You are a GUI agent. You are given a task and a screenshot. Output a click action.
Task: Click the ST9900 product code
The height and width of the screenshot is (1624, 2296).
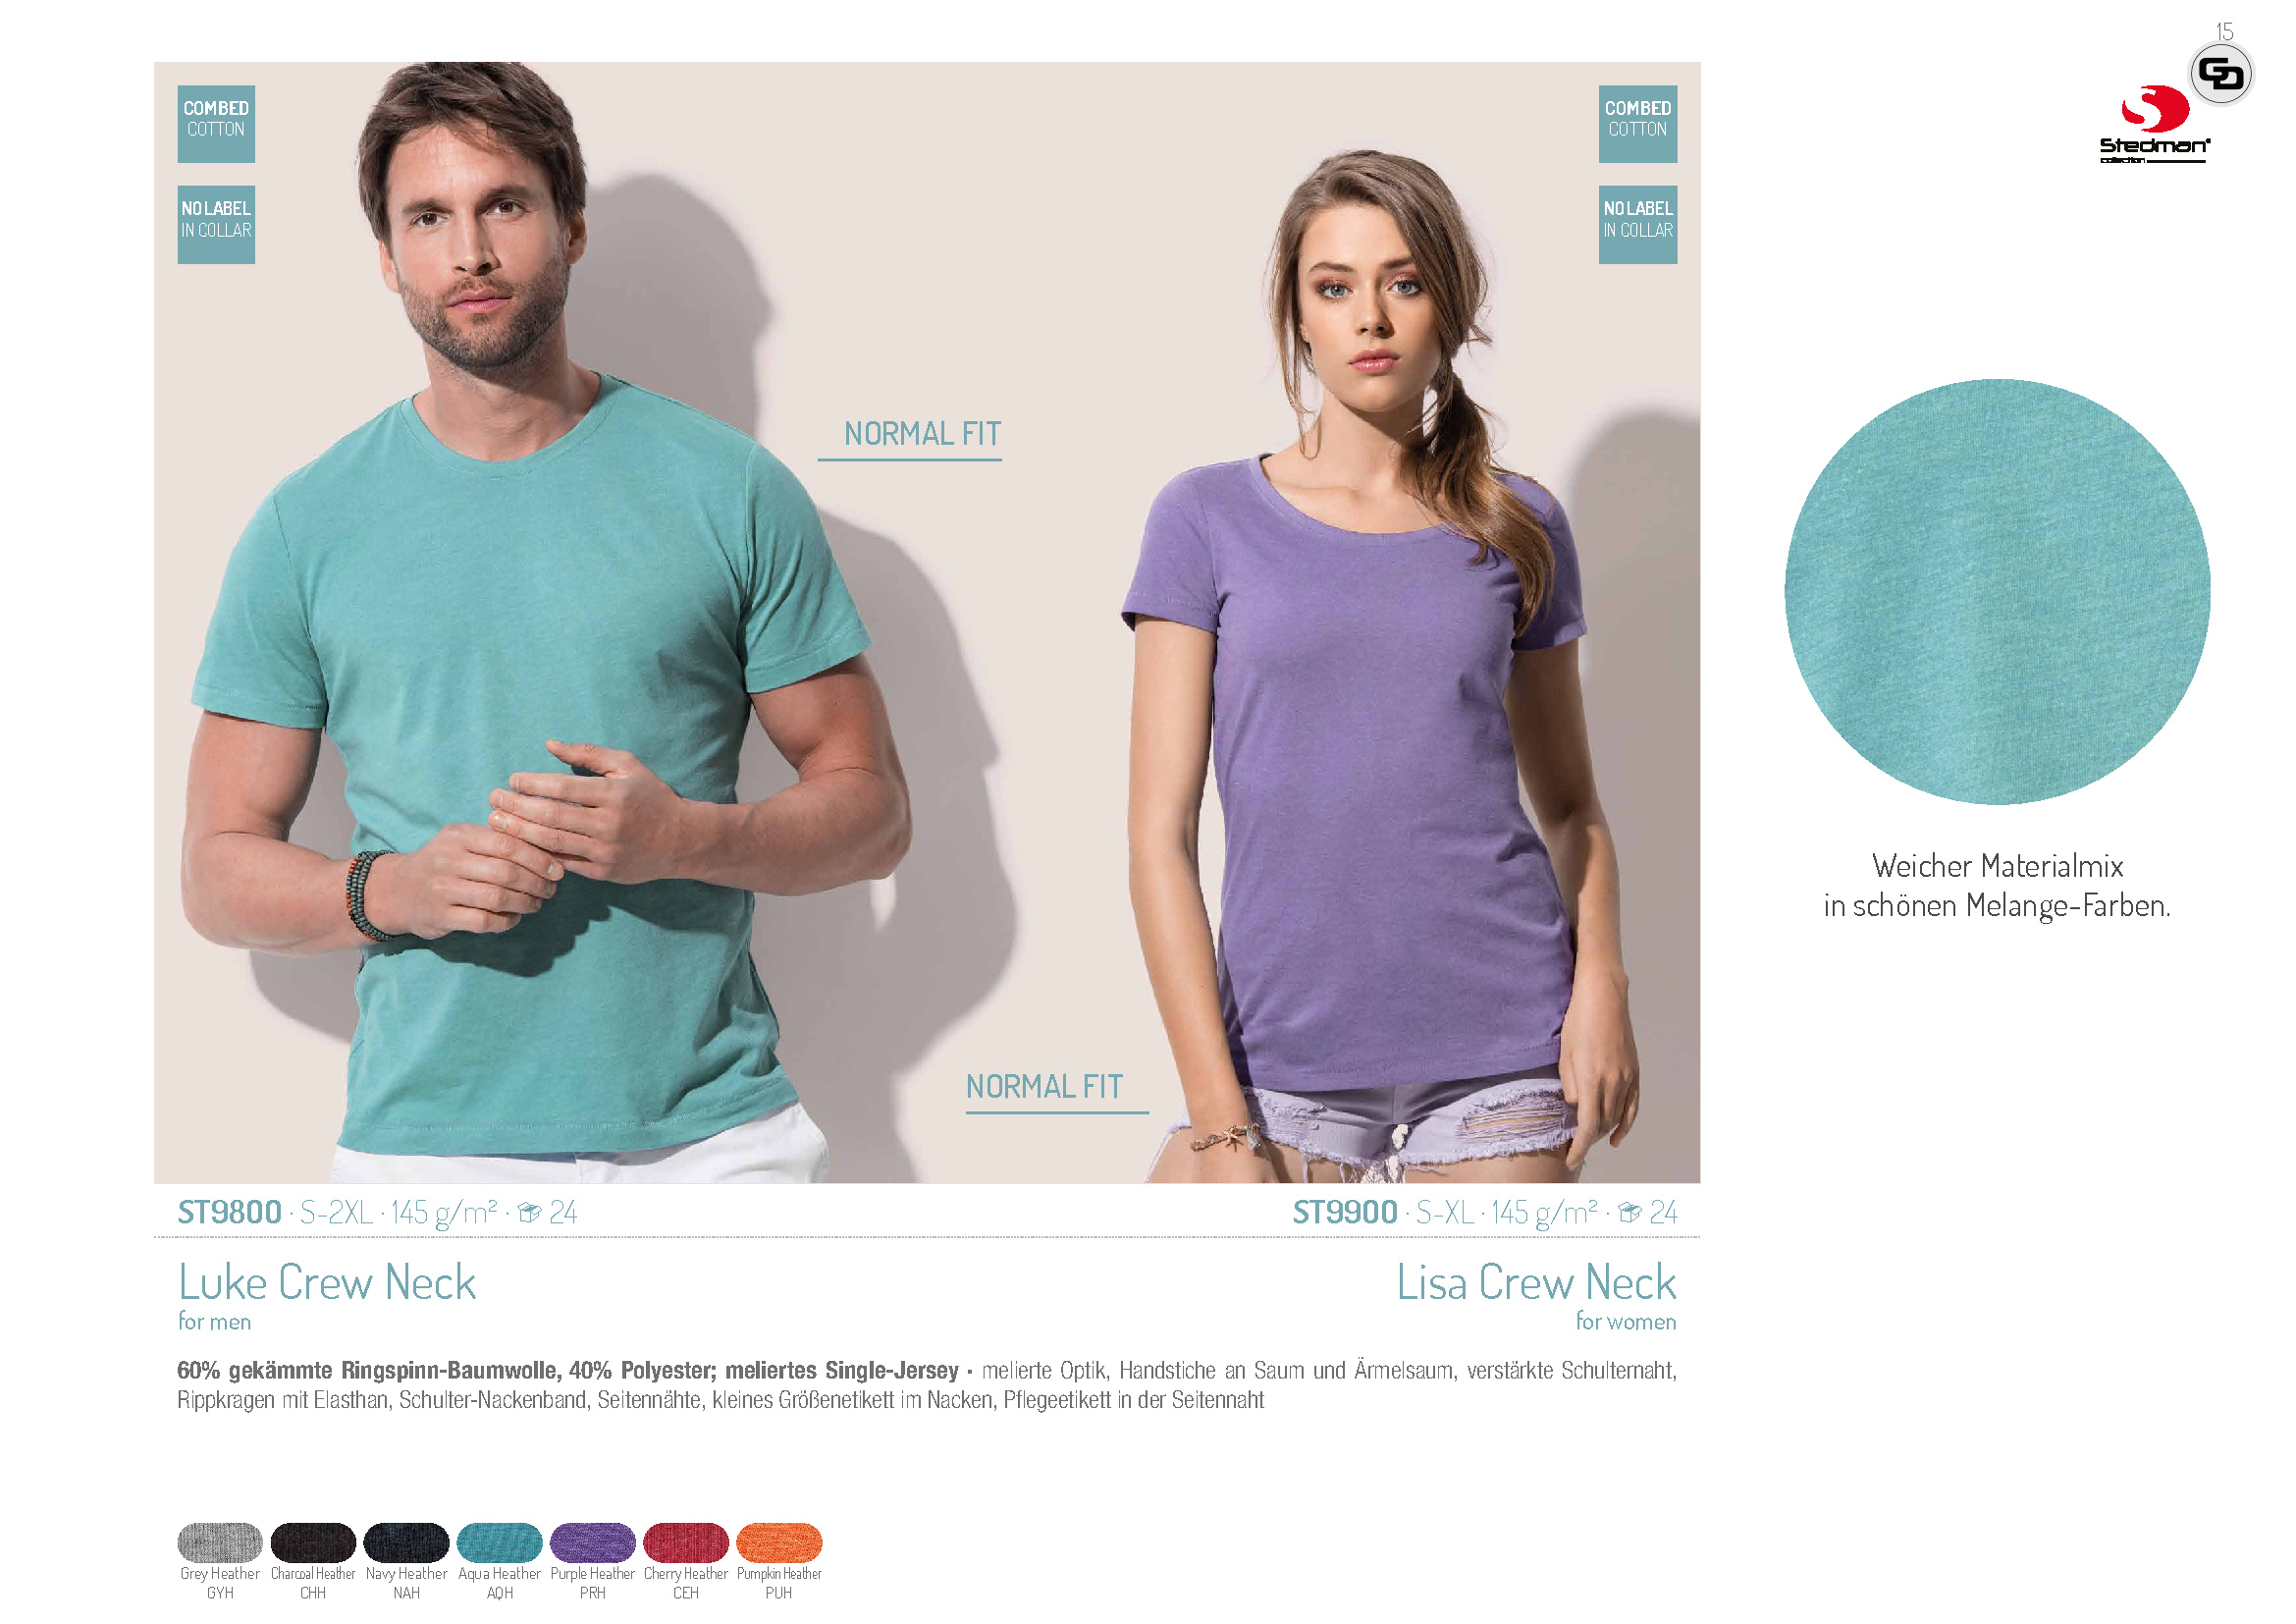pyautogui.click(x=1345, y=1213)
